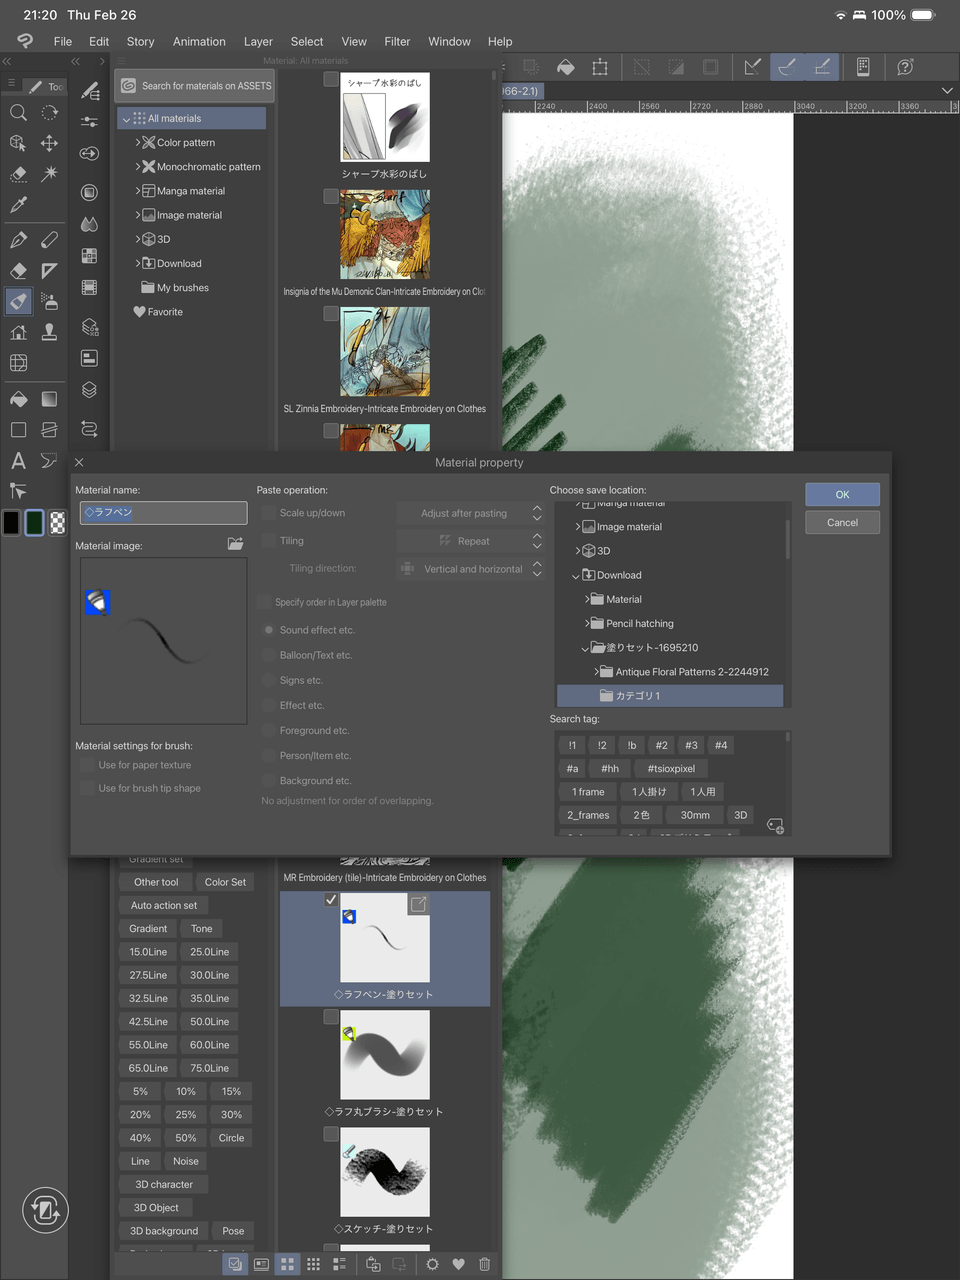960x1280 pixels.
Task: Open the Edit menu
Action: click(x=99, y=41)
